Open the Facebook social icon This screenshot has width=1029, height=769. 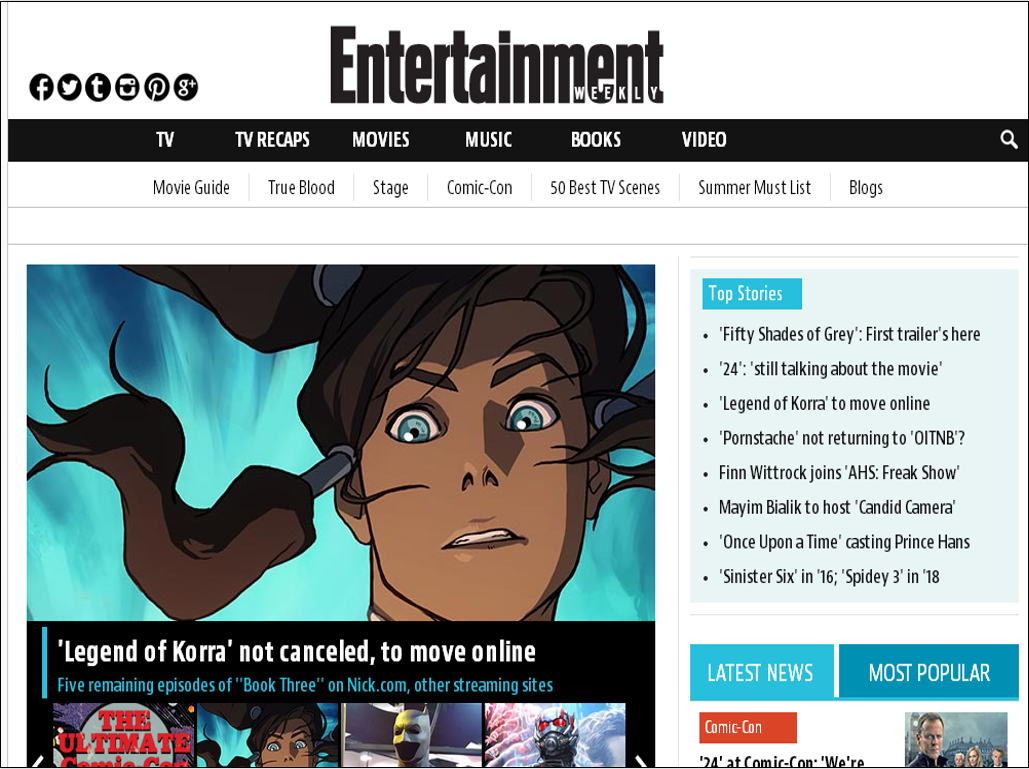point(41,87)
